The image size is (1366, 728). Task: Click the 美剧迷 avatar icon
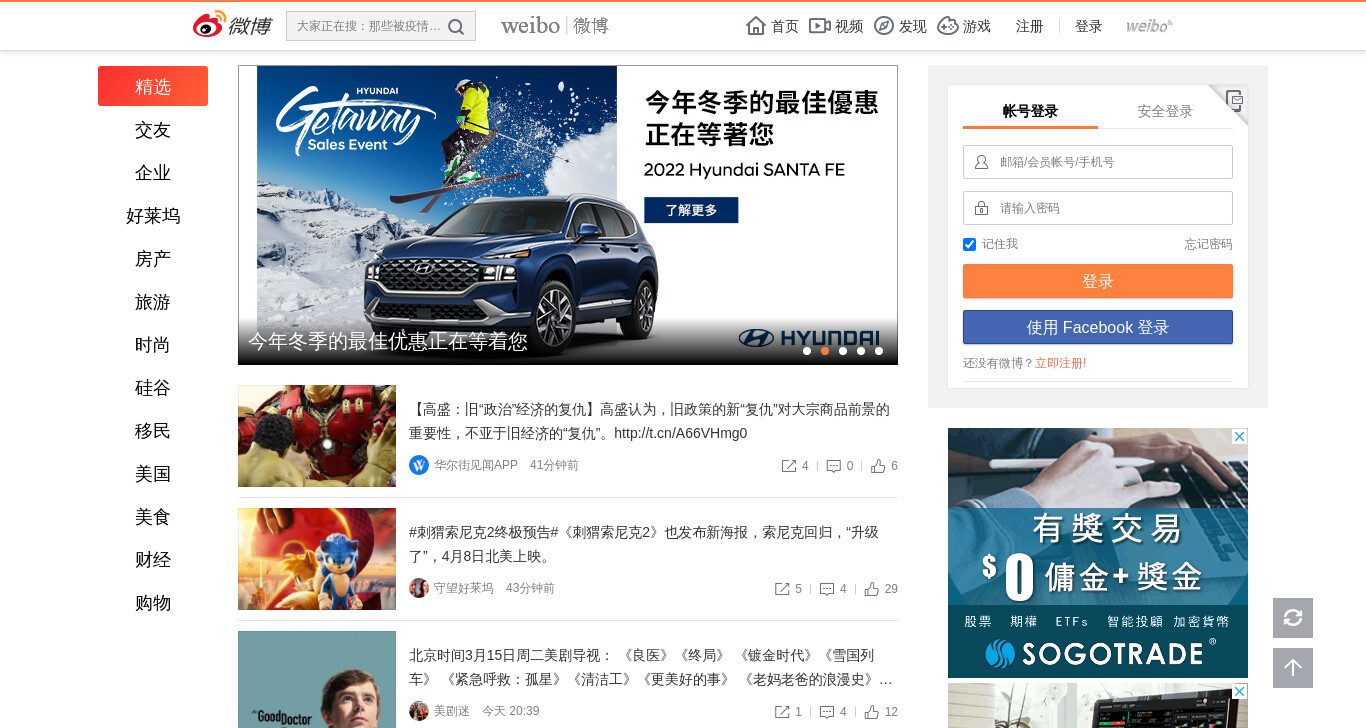pyautogui.click(x=419, y=711)
